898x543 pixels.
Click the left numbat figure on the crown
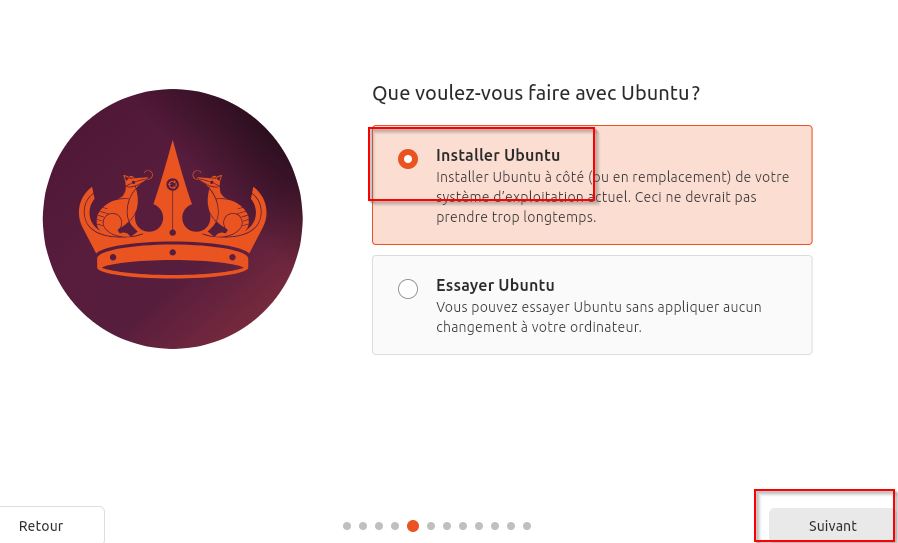point(123,204)
